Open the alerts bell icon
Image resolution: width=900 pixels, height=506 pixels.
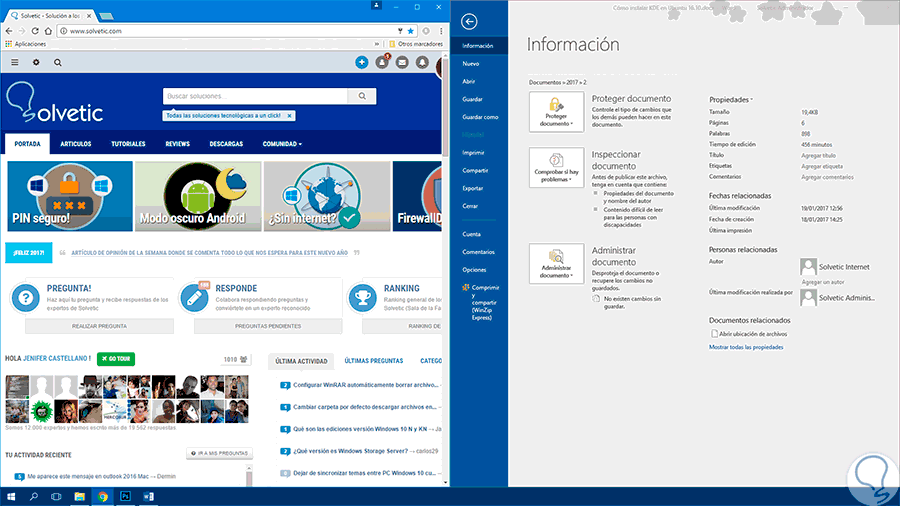[x=422, y=63]
